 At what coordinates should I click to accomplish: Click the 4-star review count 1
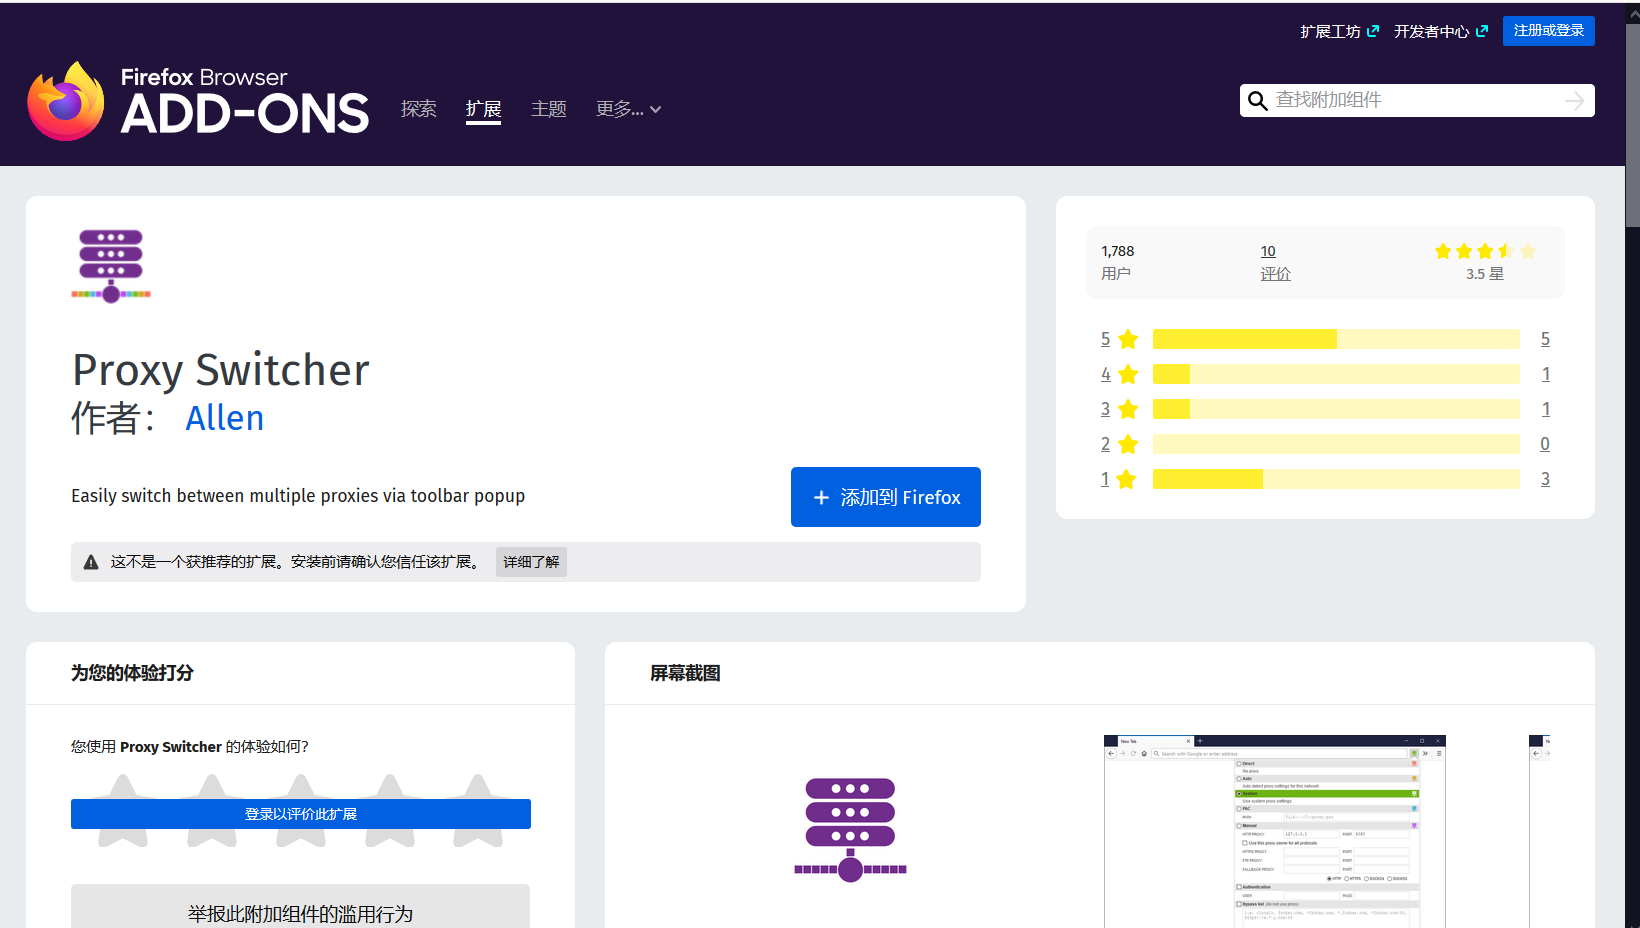pos(1545,374)
